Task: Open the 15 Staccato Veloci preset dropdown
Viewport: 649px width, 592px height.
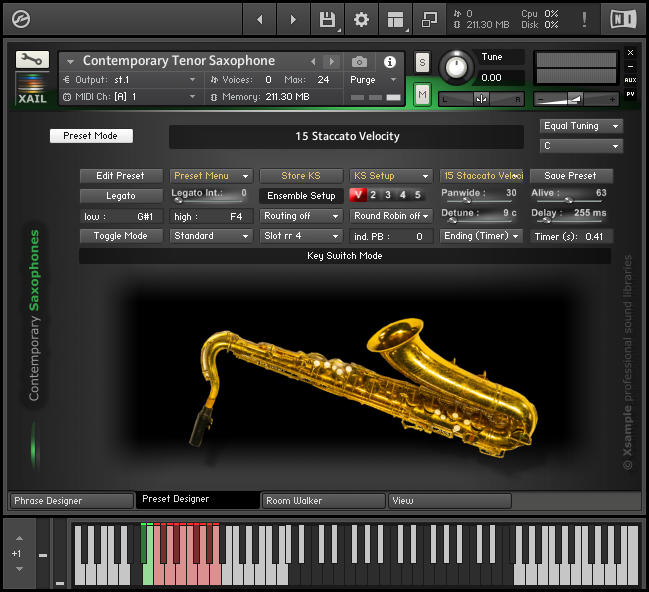Action: 481,176
